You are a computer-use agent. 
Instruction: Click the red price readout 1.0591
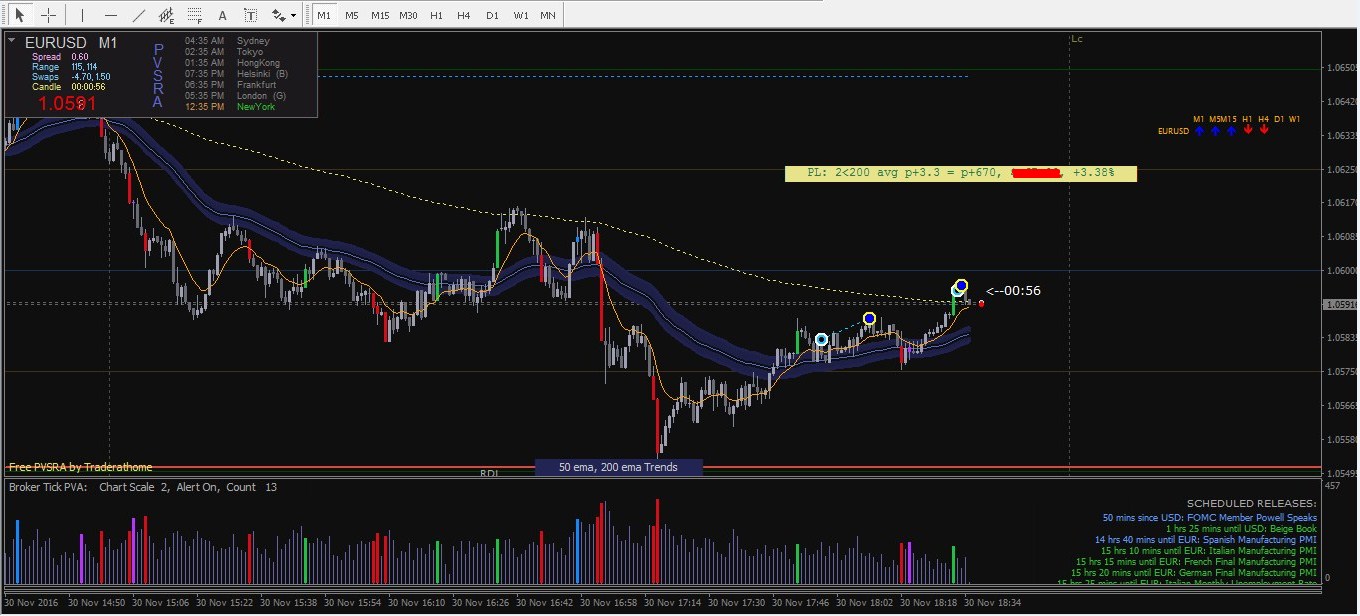click(67, 103)
